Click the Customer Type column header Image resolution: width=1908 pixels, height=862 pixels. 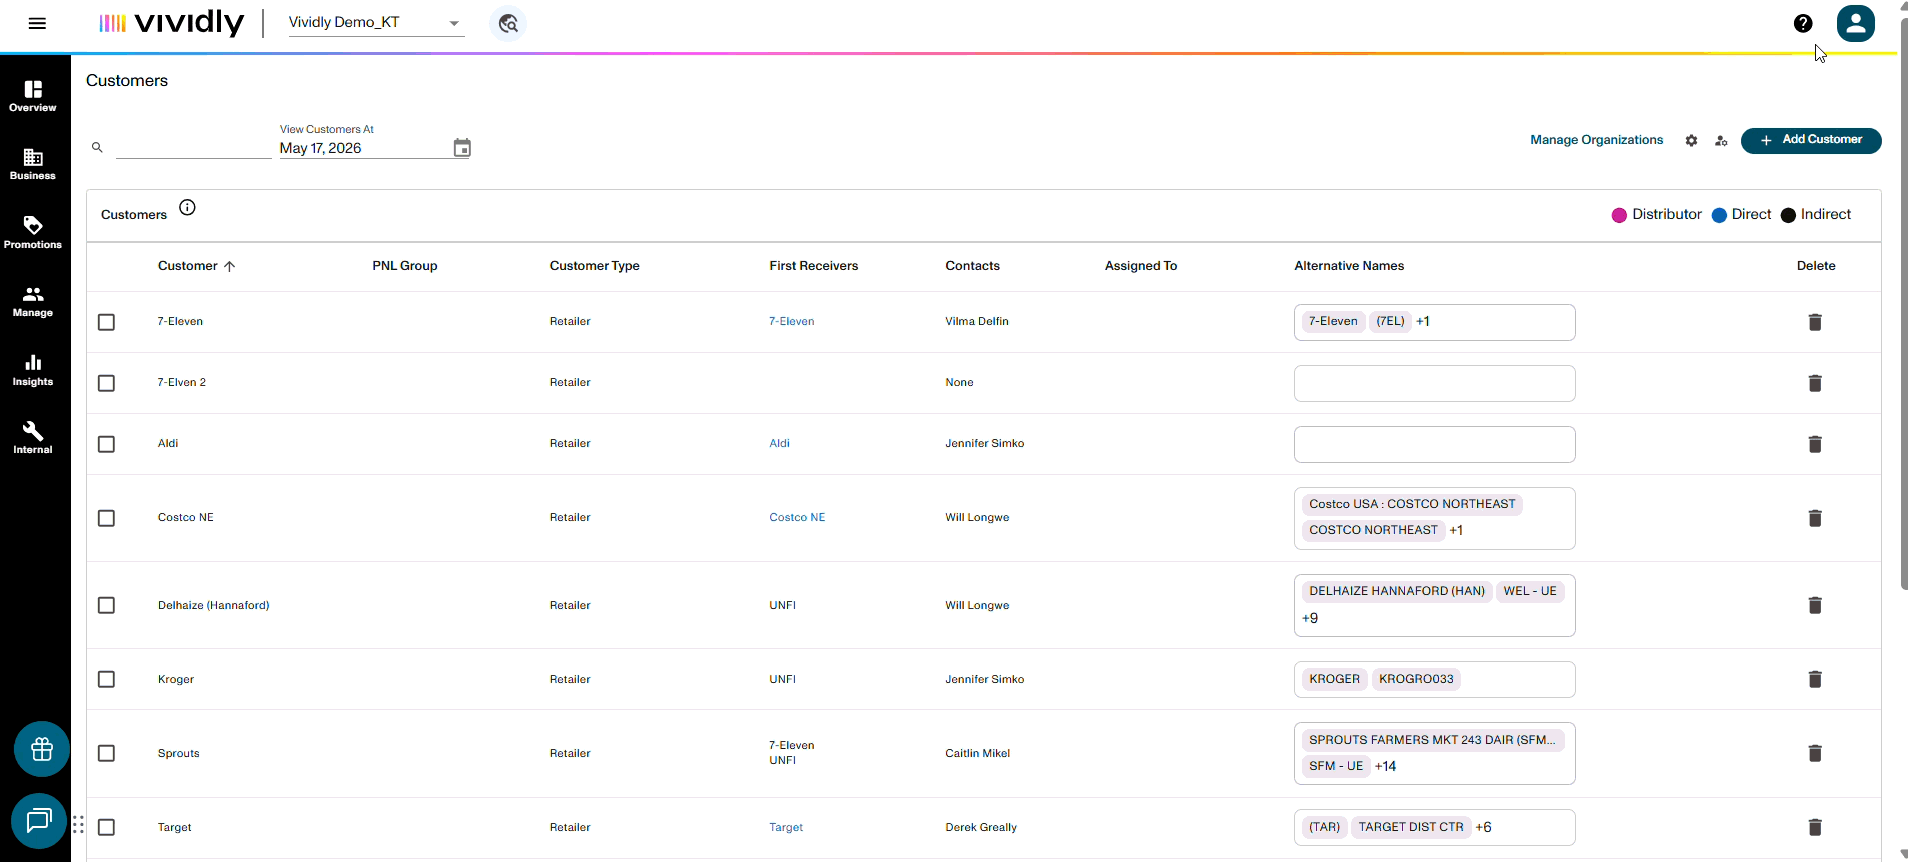click(594, 266)
